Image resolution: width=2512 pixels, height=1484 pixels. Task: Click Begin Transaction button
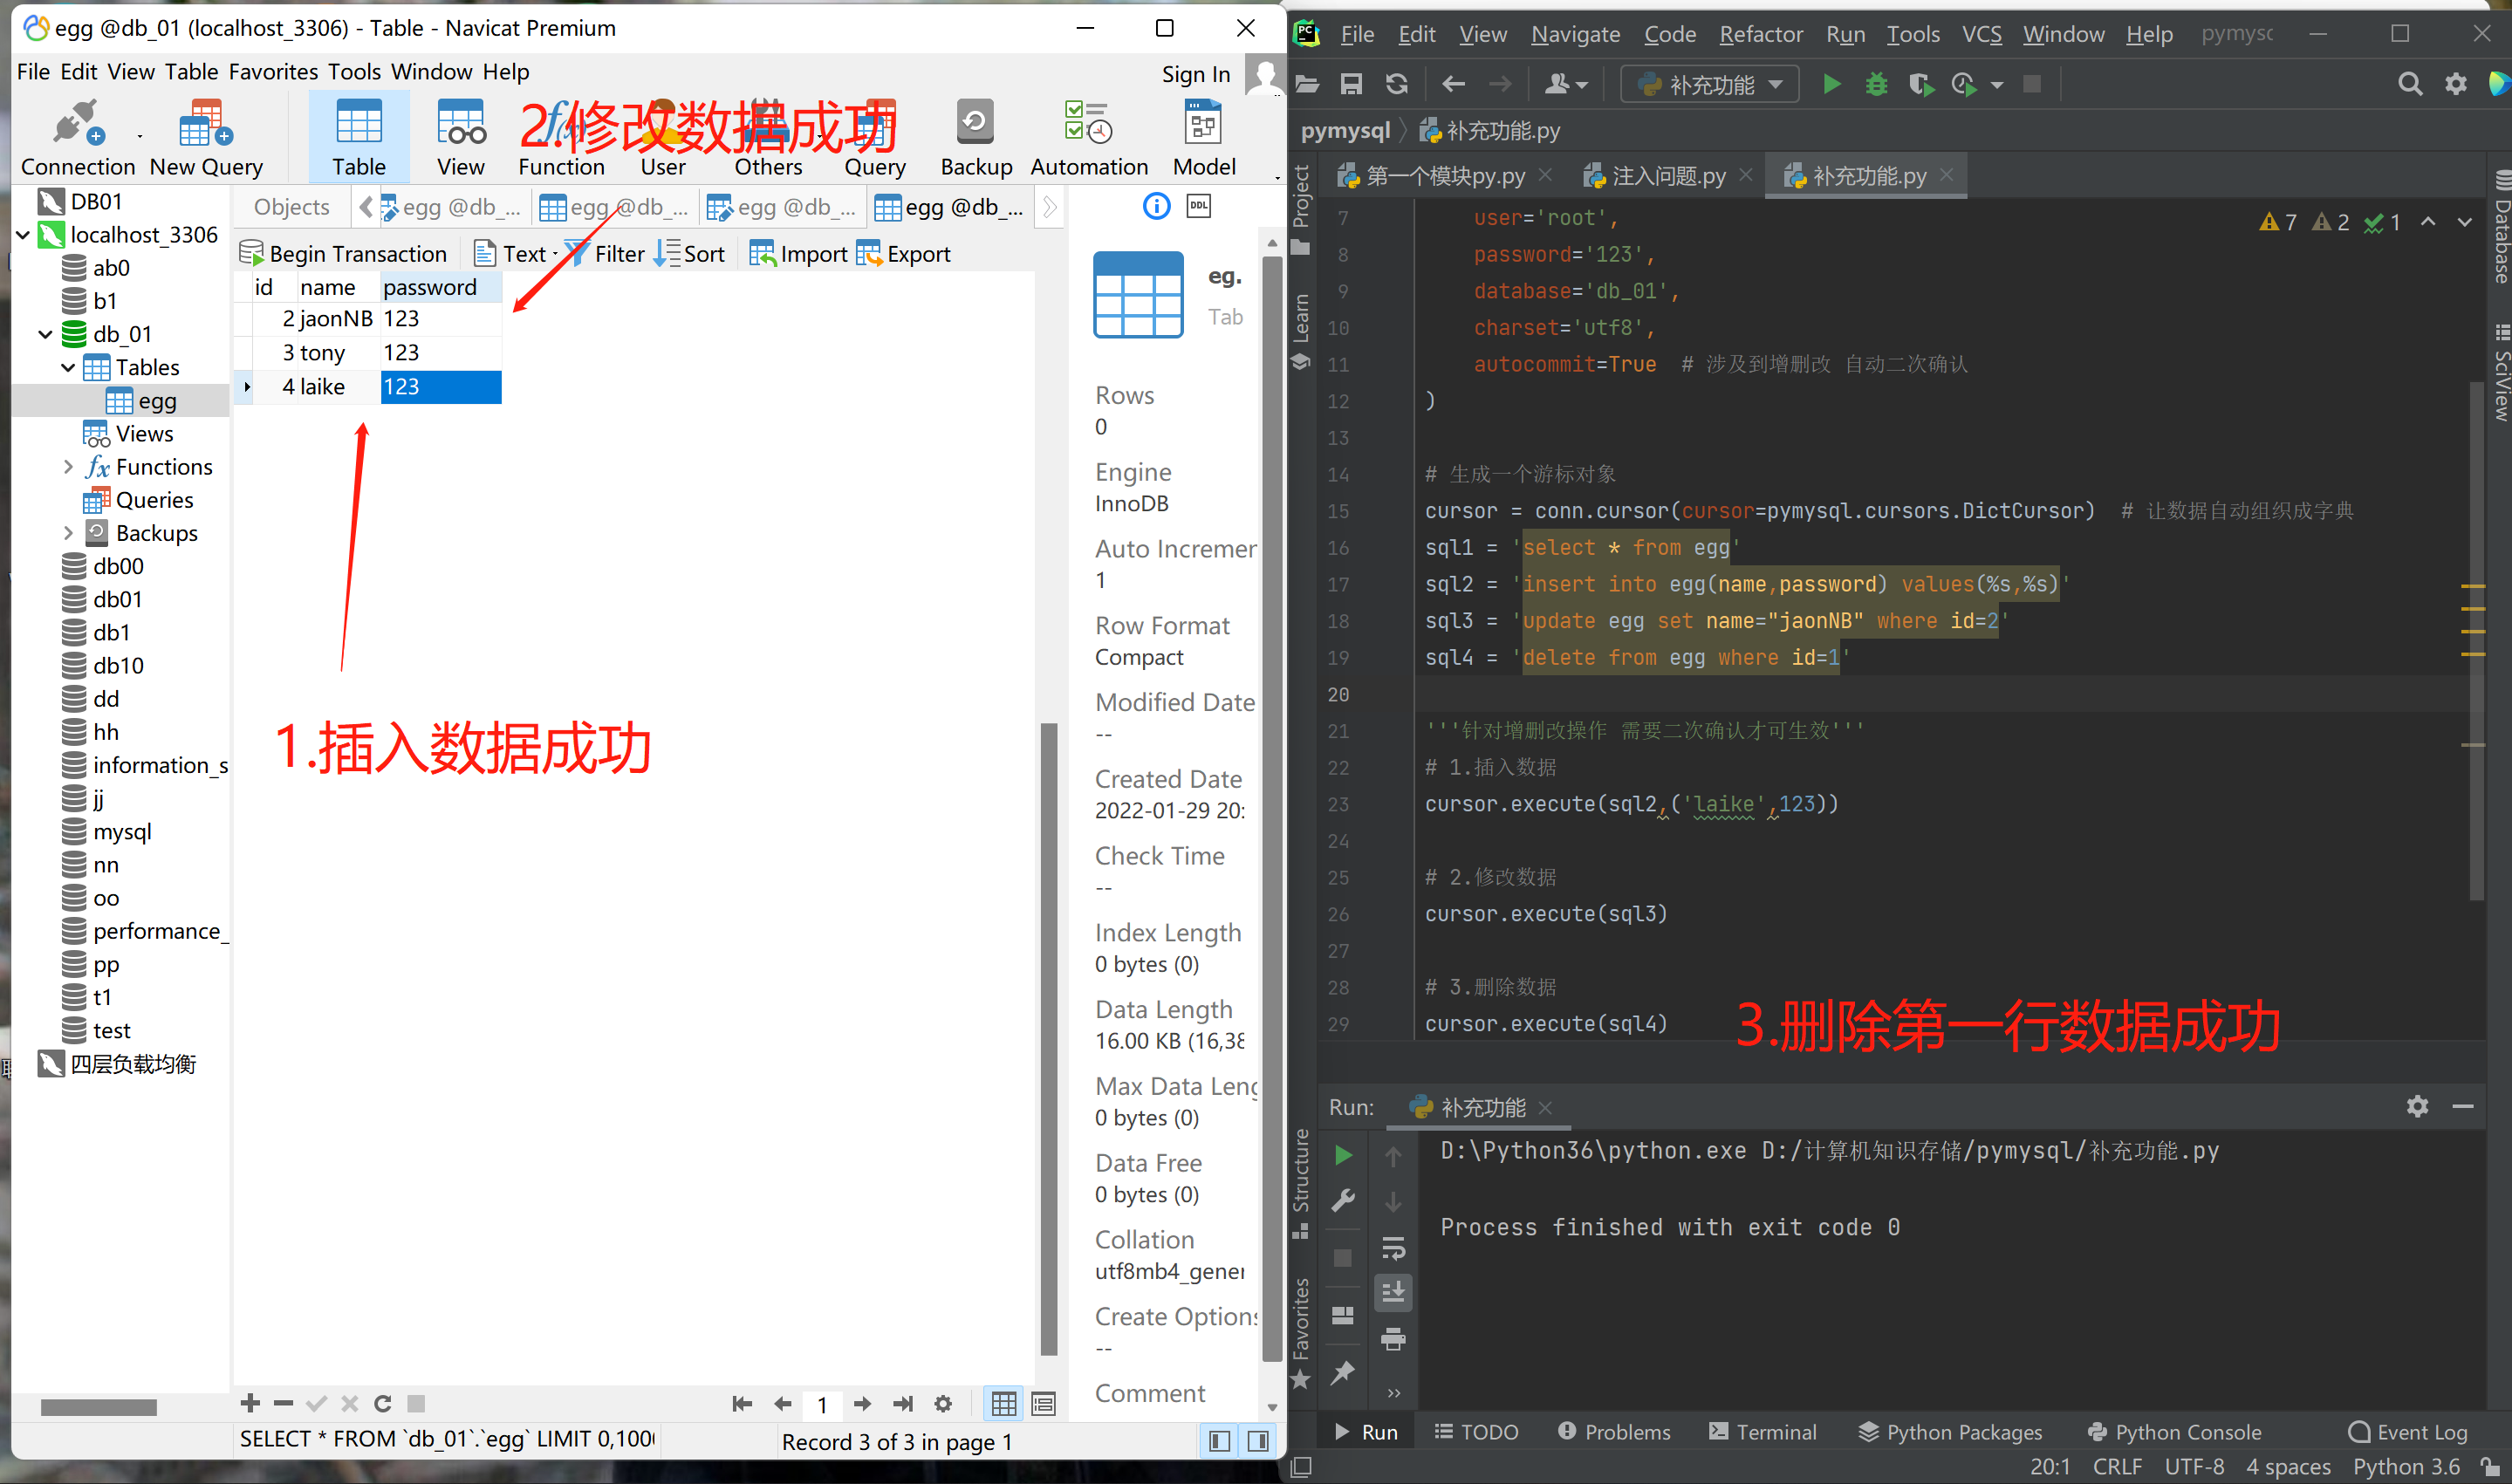[x=343, y=254]
